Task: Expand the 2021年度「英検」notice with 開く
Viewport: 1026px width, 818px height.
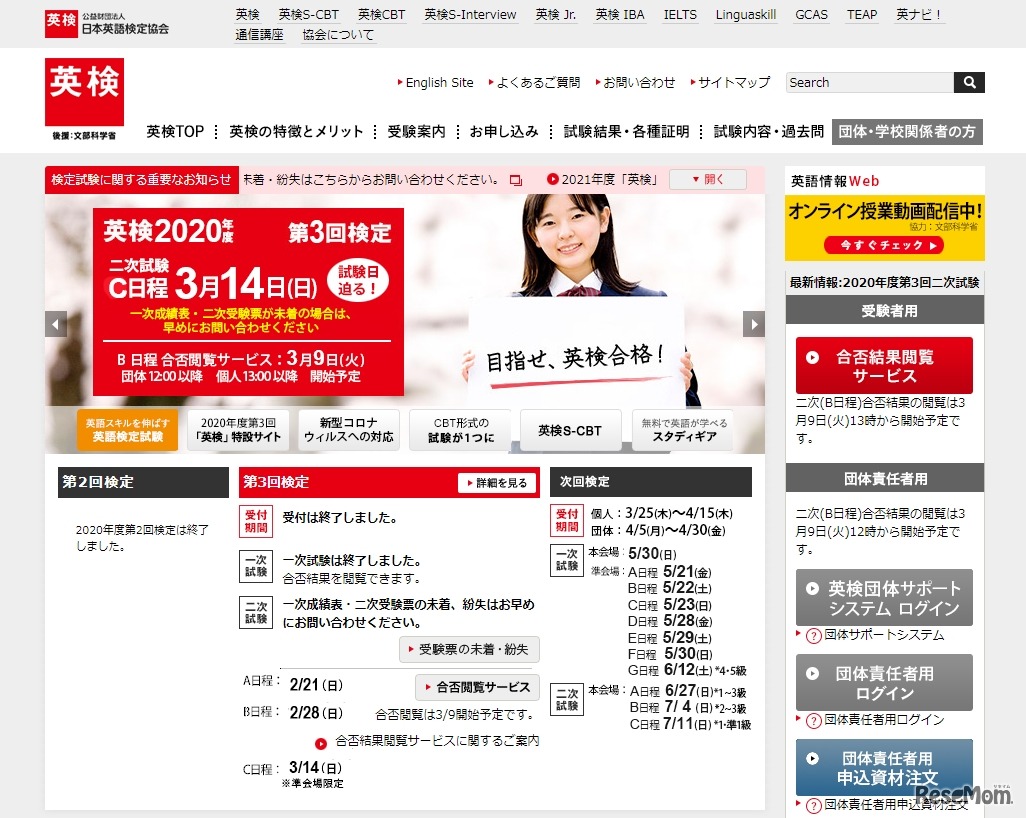Action: pyautogui.click(x=707, y=177)
